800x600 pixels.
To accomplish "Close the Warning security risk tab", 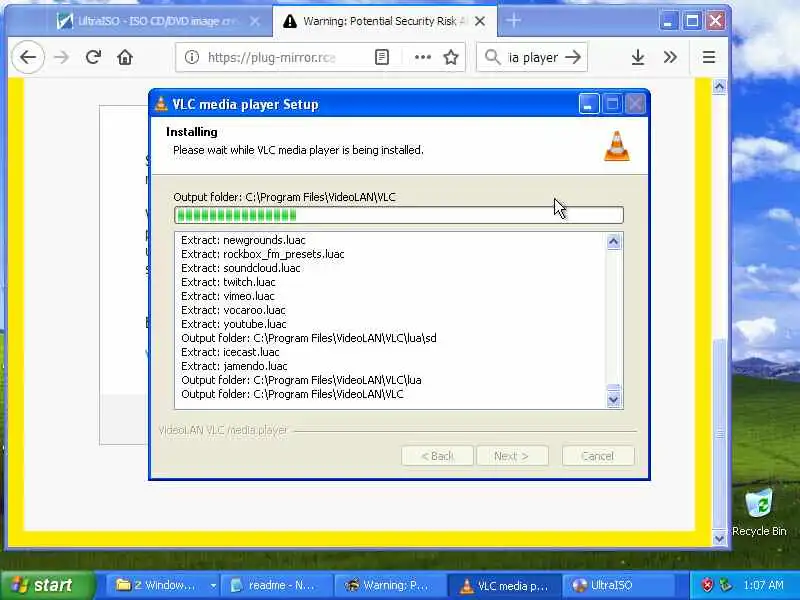I will 480,21.
